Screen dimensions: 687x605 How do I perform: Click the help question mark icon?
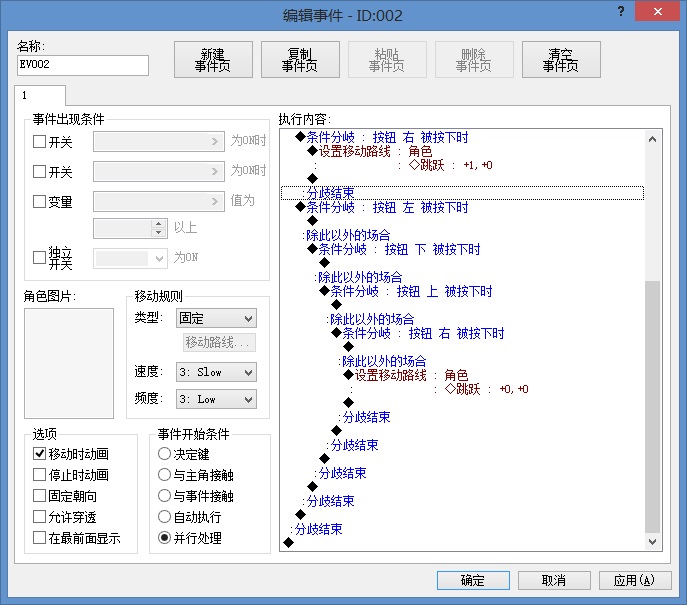(x=621, y=11)
